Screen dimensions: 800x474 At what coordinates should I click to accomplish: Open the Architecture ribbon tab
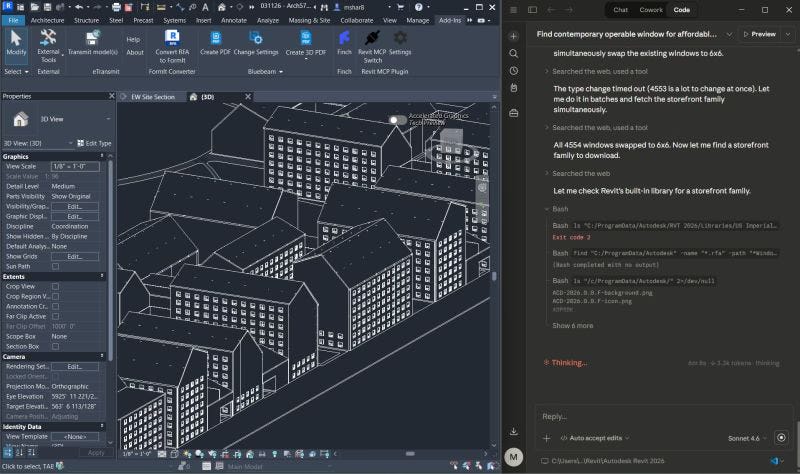tap(47, 20)
